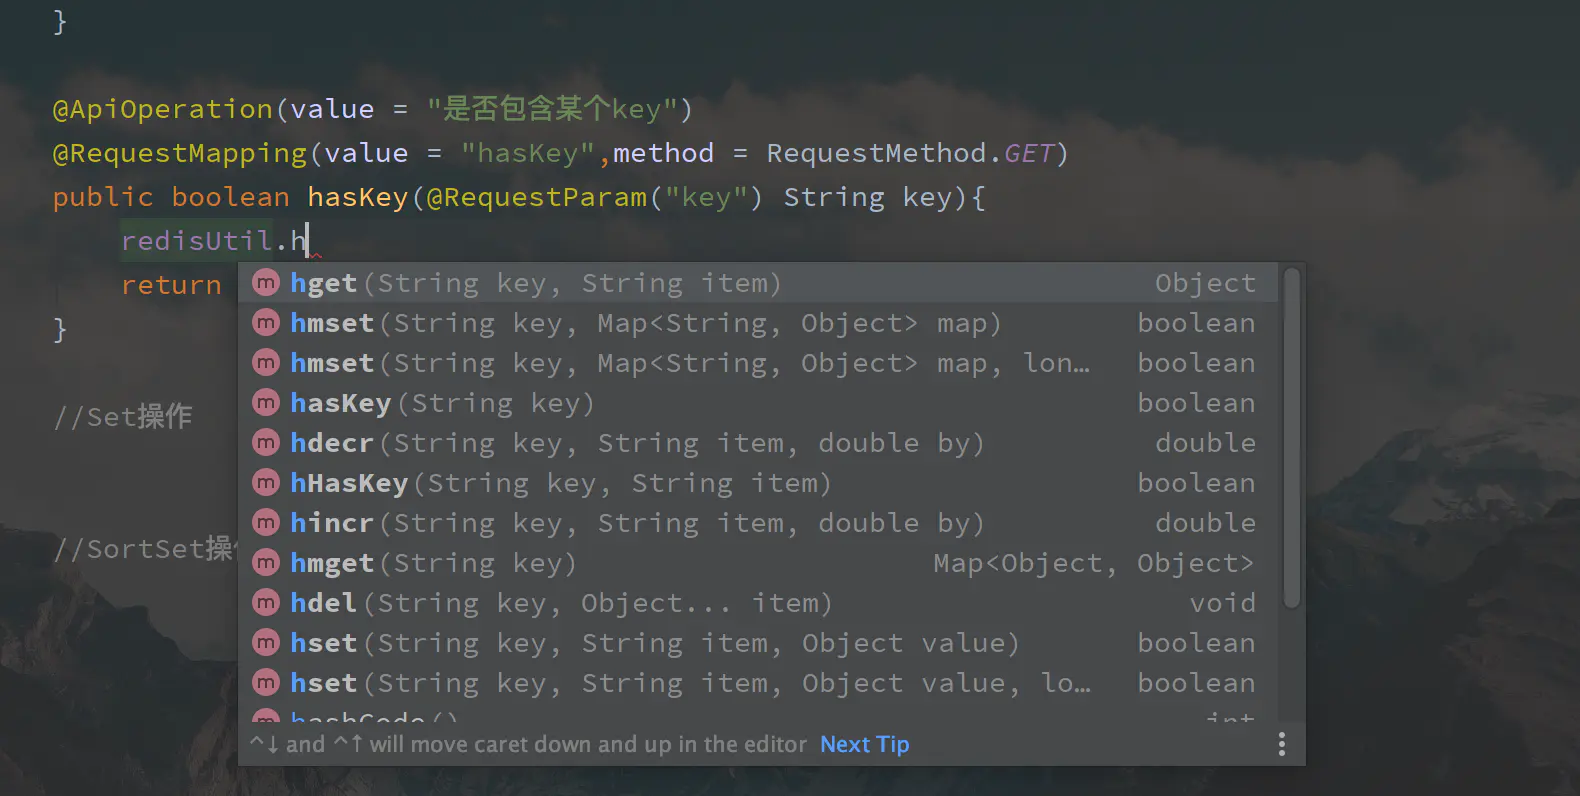The width and height of the screenshot is (1580, 796).
Task: Click method icon beside hHasKey suggestion
Action: 265,483
